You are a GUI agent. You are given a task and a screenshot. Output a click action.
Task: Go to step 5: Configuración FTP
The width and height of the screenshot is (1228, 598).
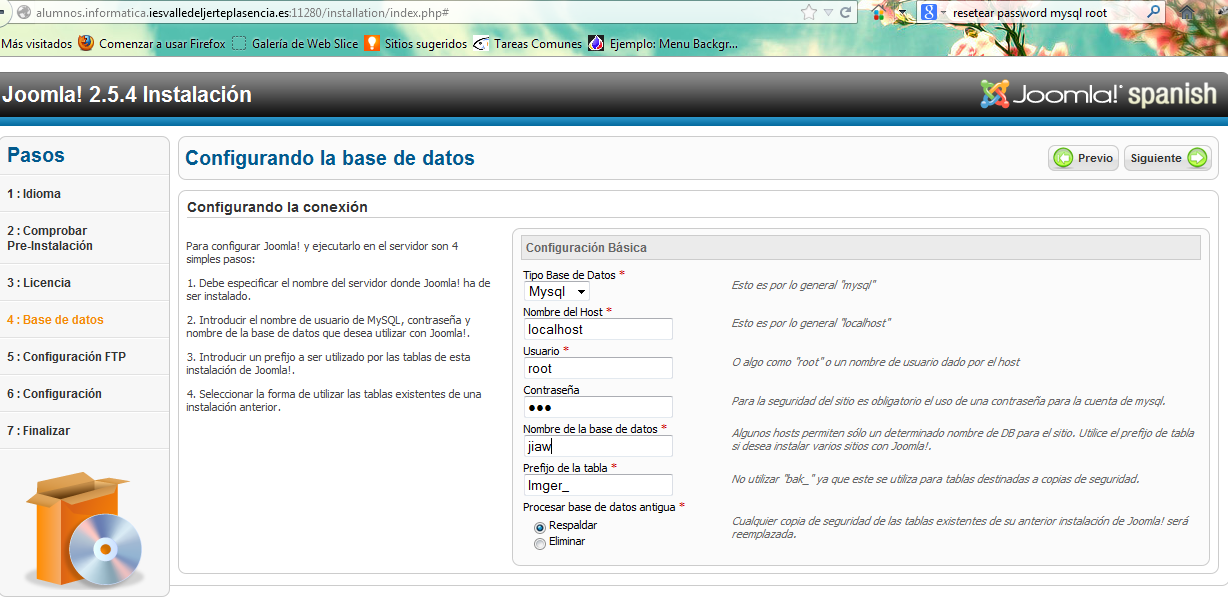coord(67,357)
